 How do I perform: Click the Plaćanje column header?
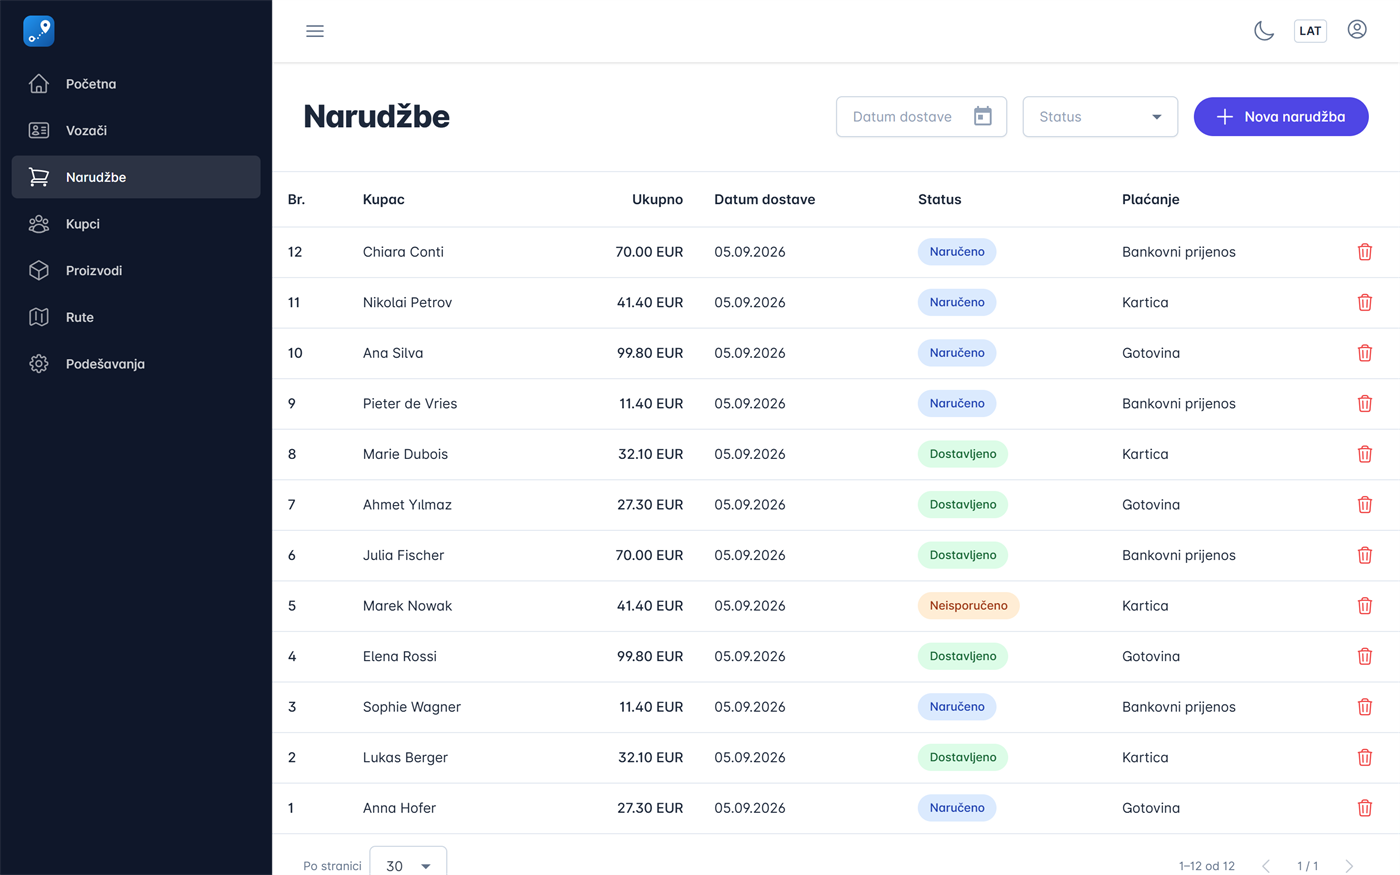1150,200
